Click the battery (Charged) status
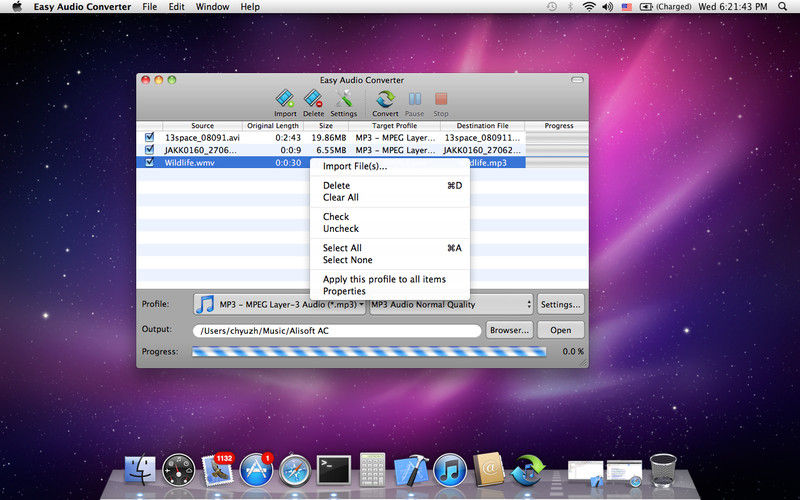The width and height of the screenshot is (800, 500). pos(666,7)
